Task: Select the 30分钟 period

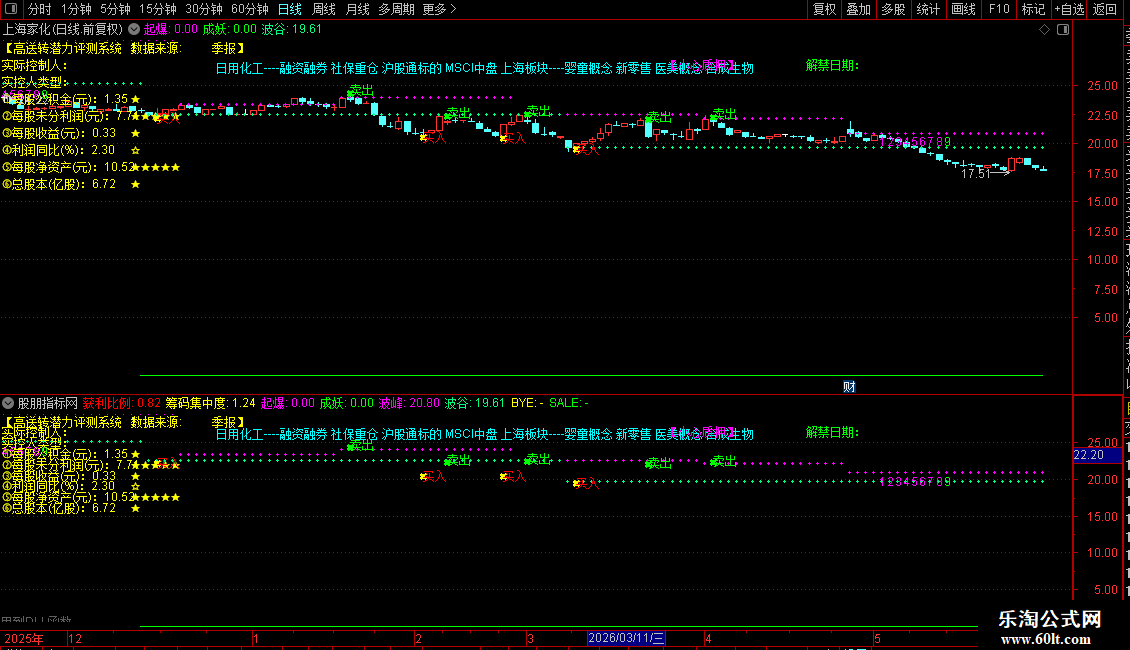Action: point(204,9)
